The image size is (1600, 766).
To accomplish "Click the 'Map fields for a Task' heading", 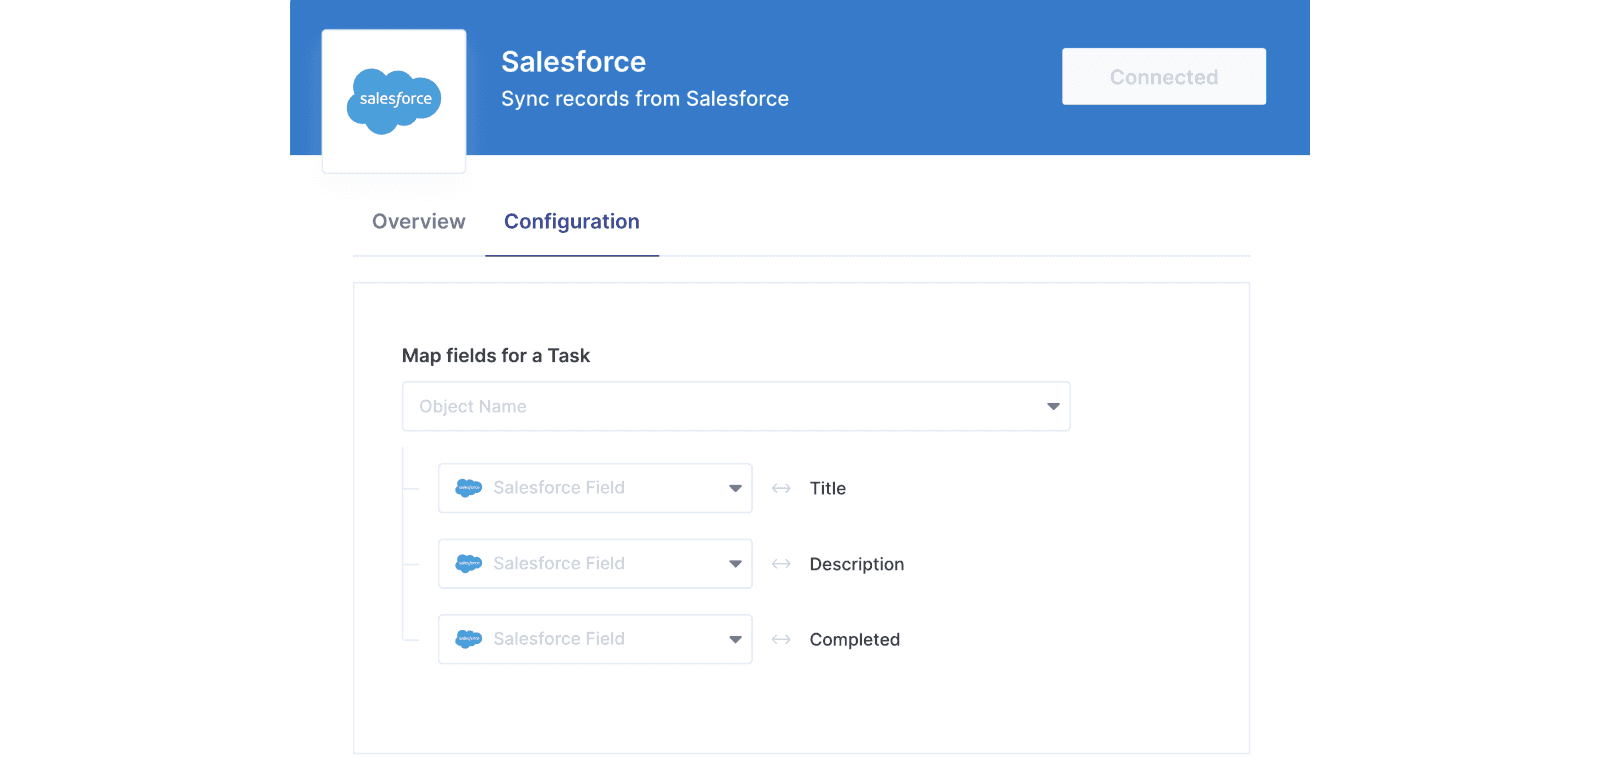I will tap(496, 356).
